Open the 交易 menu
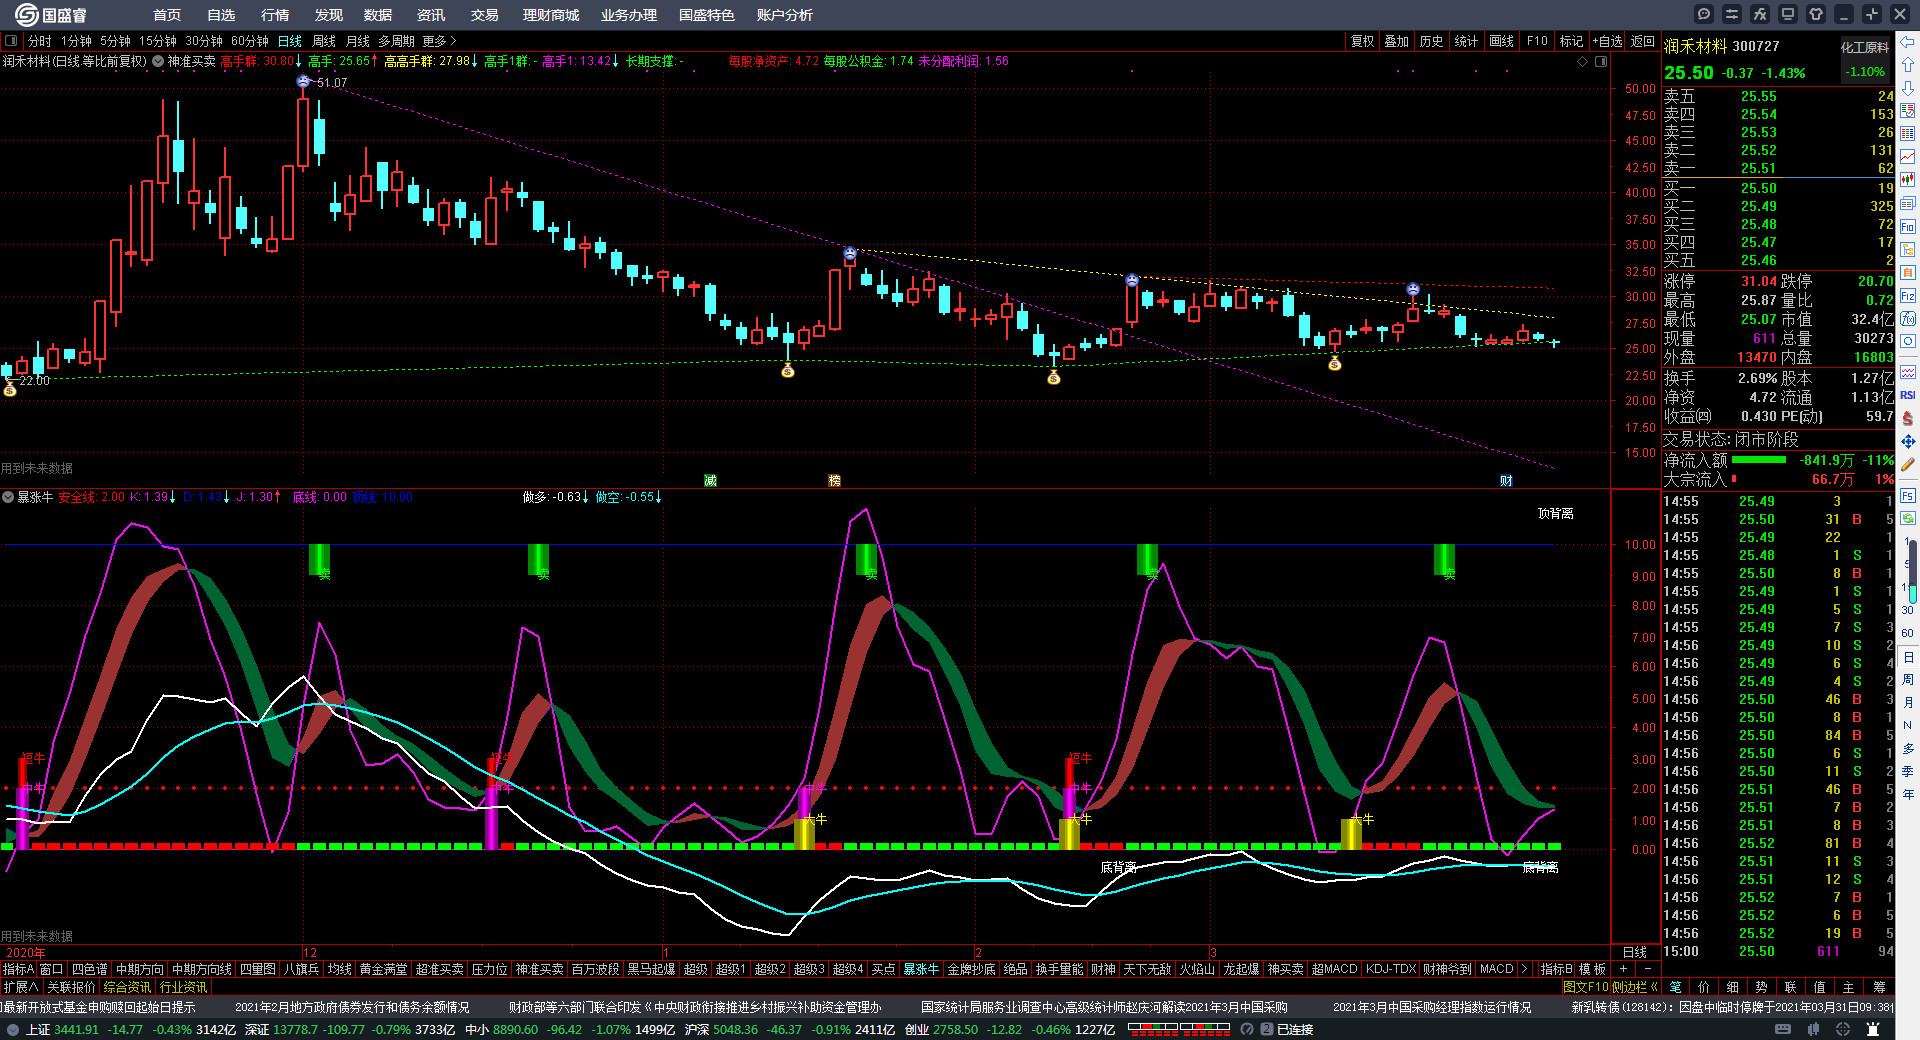This screenshot has width=1920, height=1040. pyautogui.click(x=484, y=15)
